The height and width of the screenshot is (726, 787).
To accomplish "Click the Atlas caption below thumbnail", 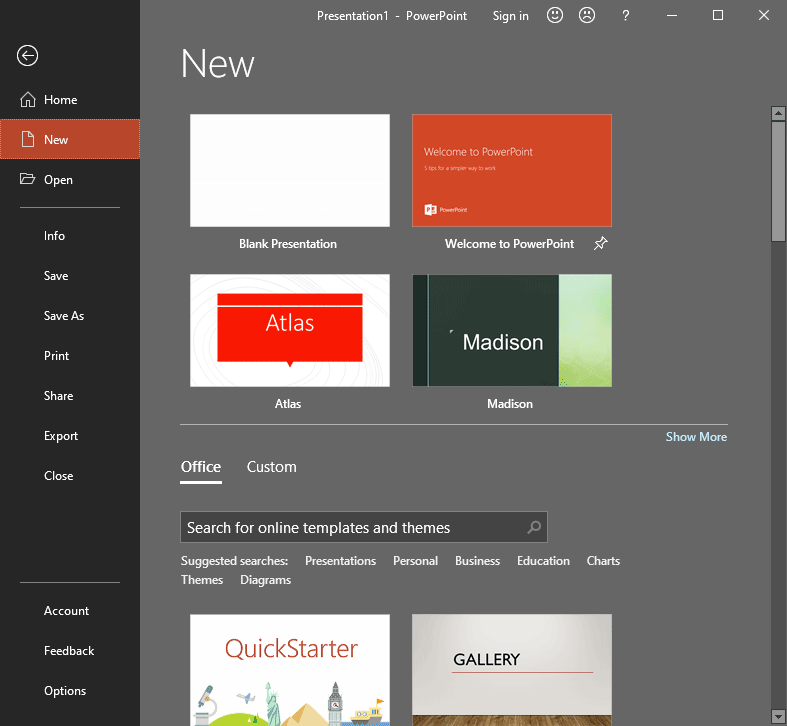I will coord(288,404).
